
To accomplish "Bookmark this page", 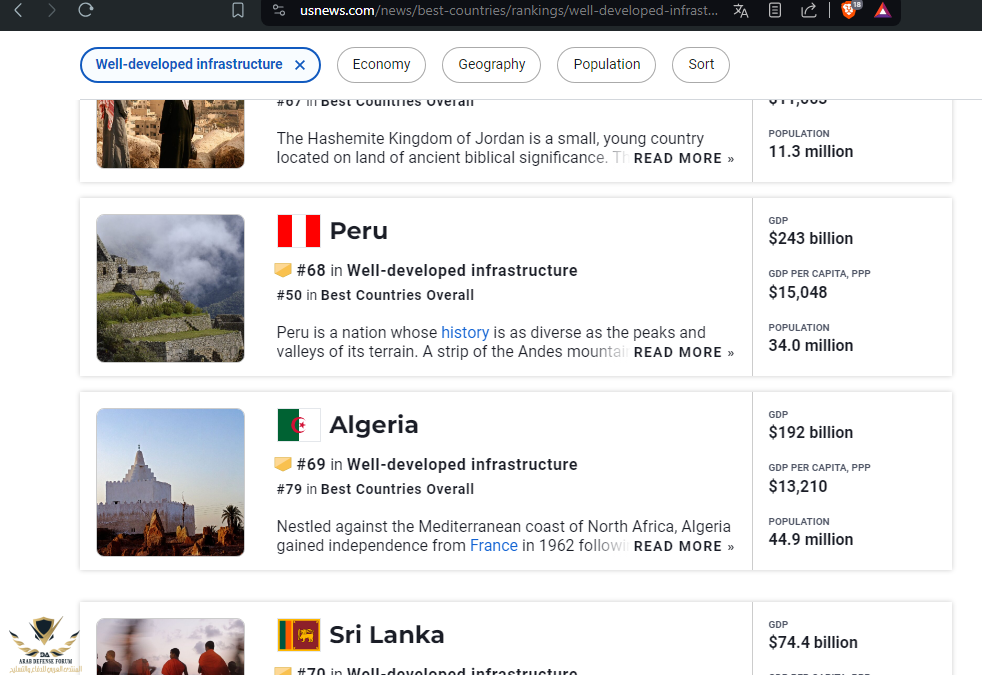I will tap(238, 10).
